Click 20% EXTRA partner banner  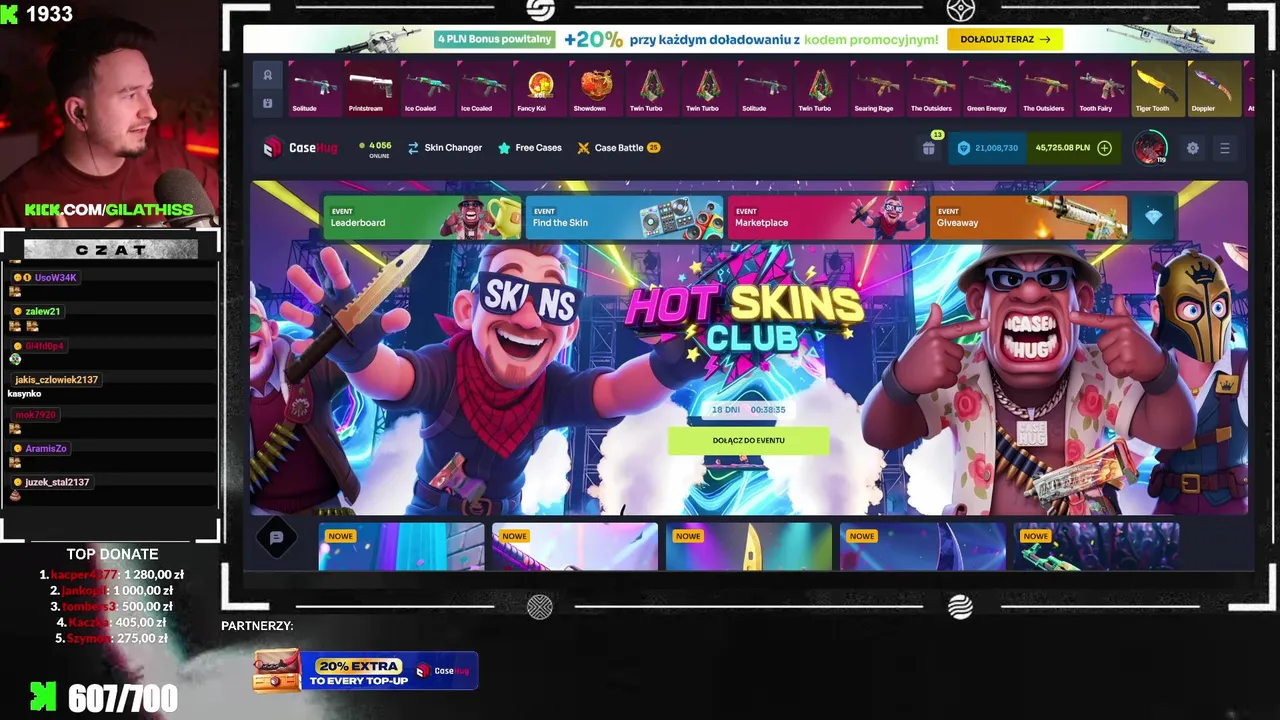(x=365, y=671)
